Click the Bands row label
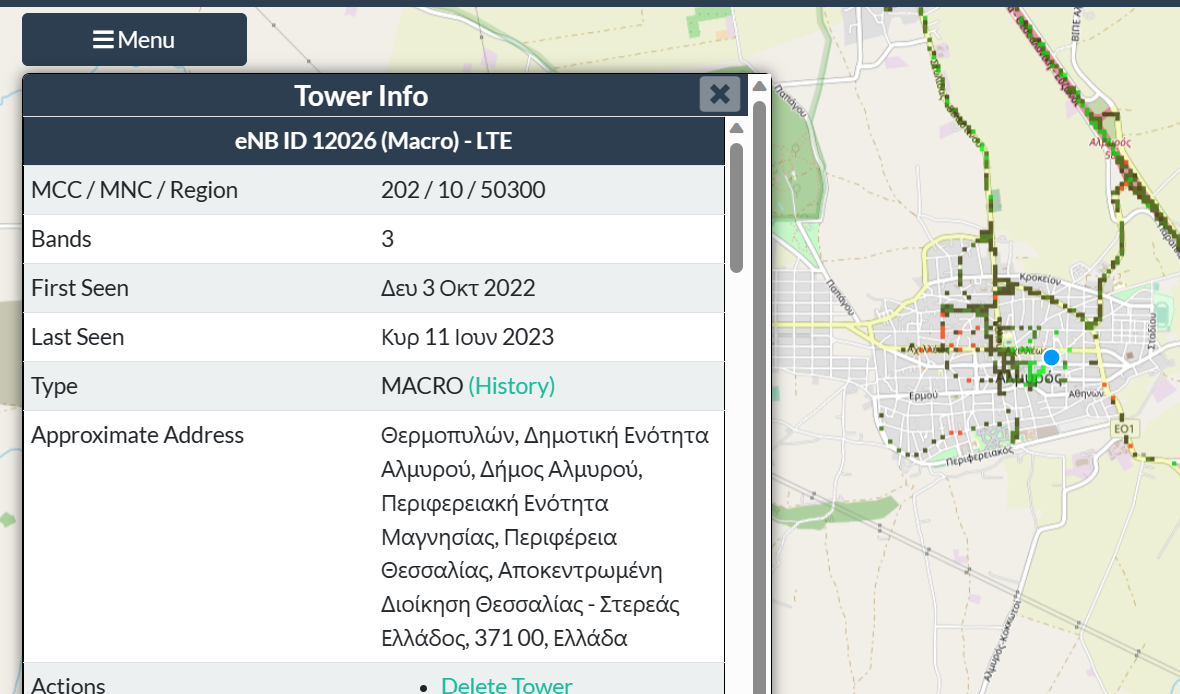This screenshot has height=694, width=1180. click(61, 239)
